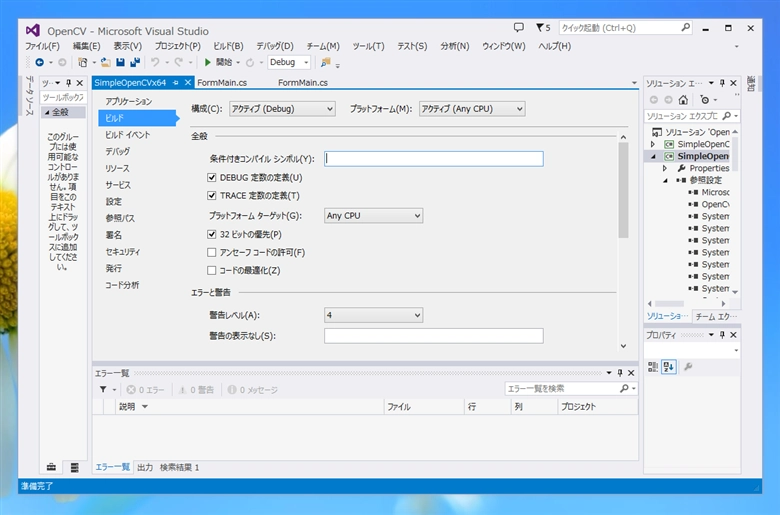The width and height of the screenshot is (780, 515).
Task: Select the デバッグ settings page
Action: pyautogui.click(x=117, y=151)
